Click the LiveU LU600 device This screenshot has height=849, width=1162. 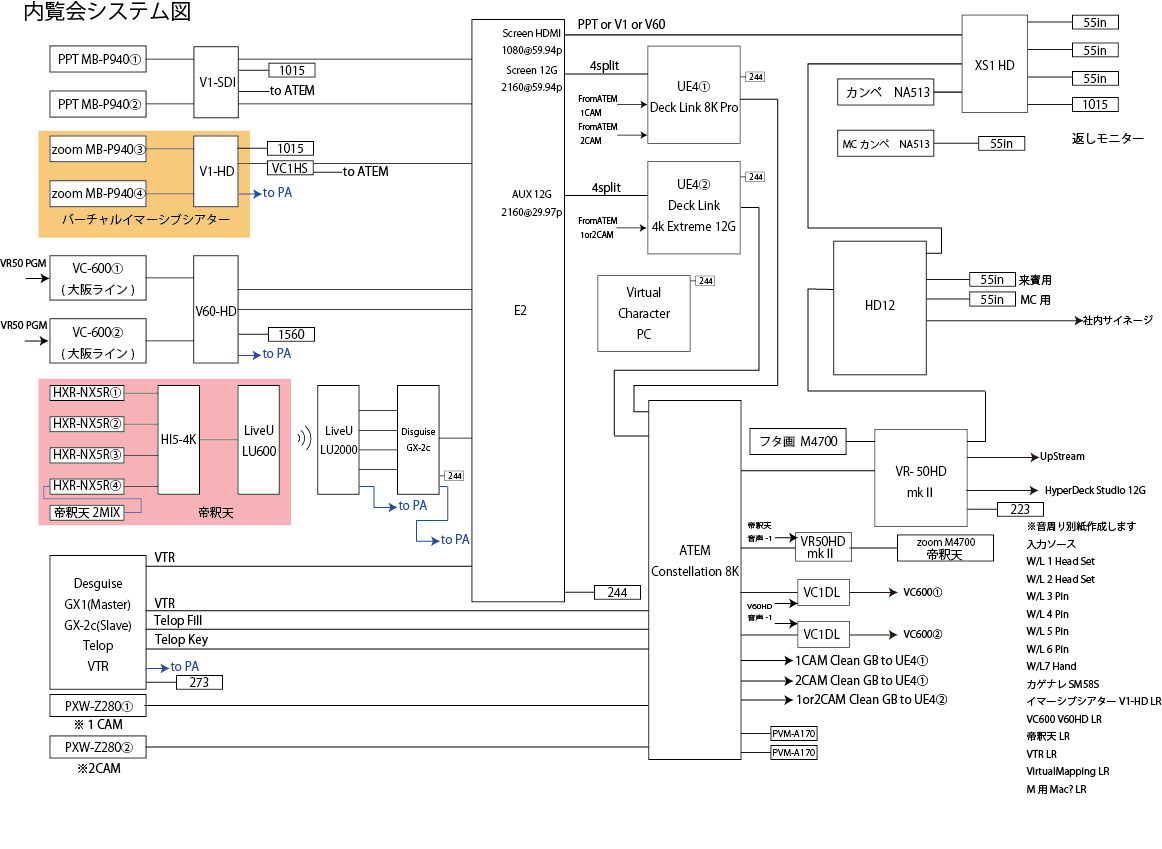(x=257, y=438)
